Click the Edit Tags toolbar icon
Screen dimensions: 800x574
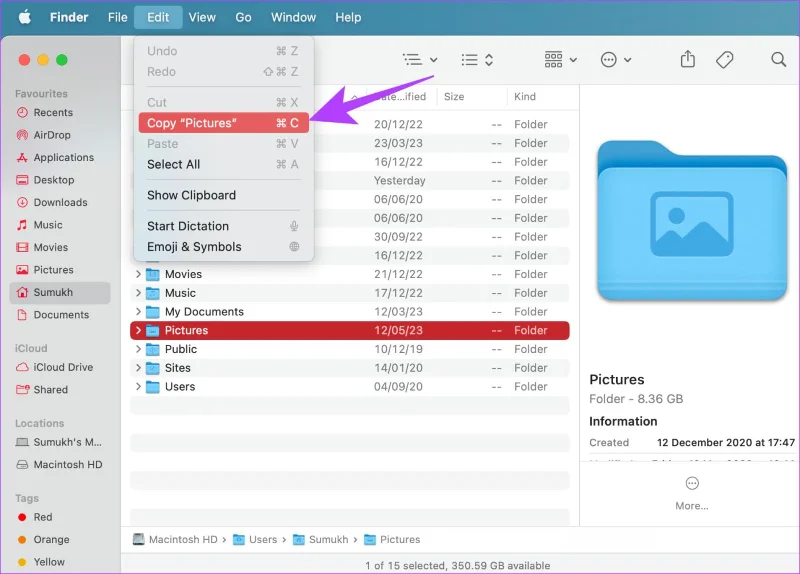724,60
